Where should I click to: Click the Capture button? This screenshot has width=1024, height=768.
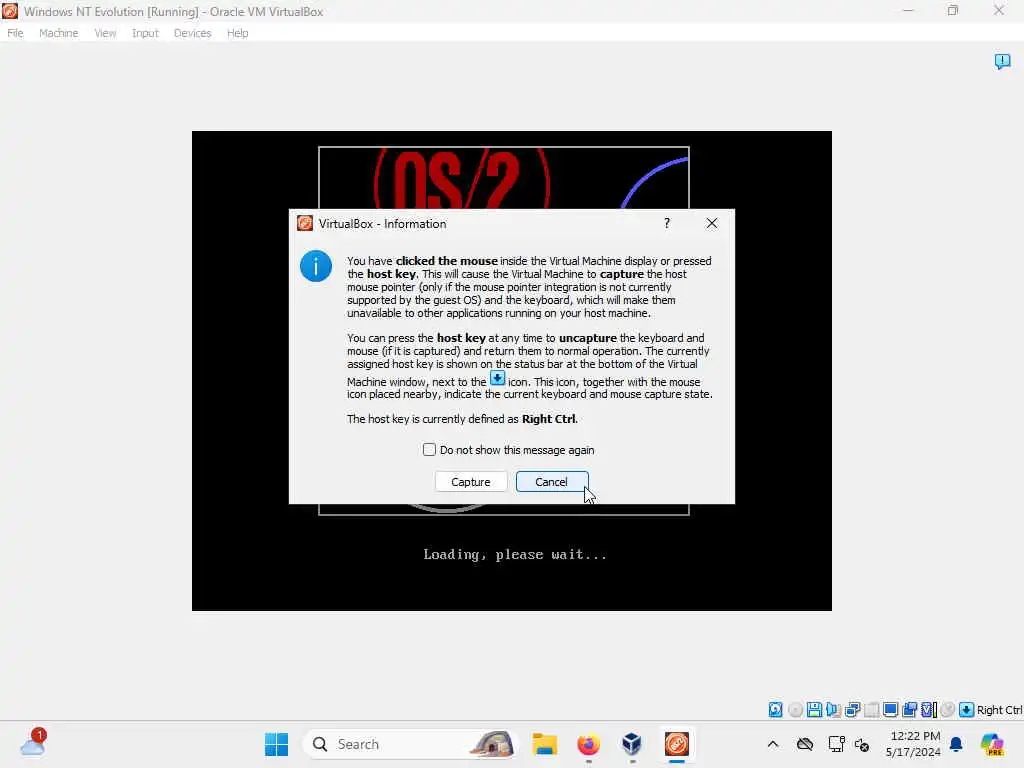pyautogui.click(x=470, y=482)
